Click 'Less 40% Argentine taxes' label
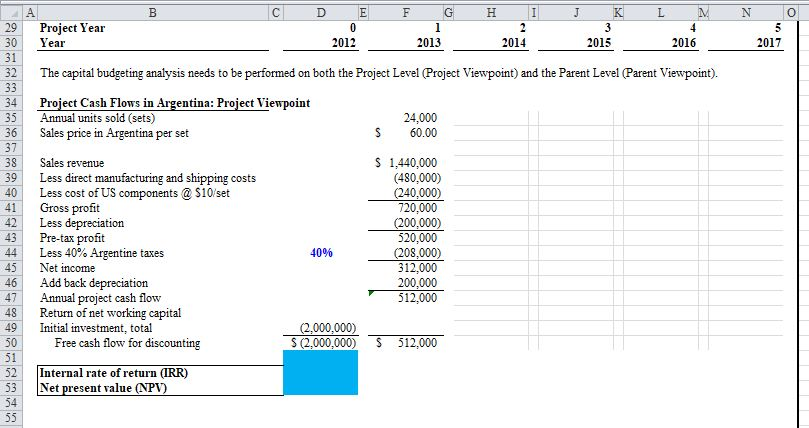809x428 pixels. pos(102,253)
